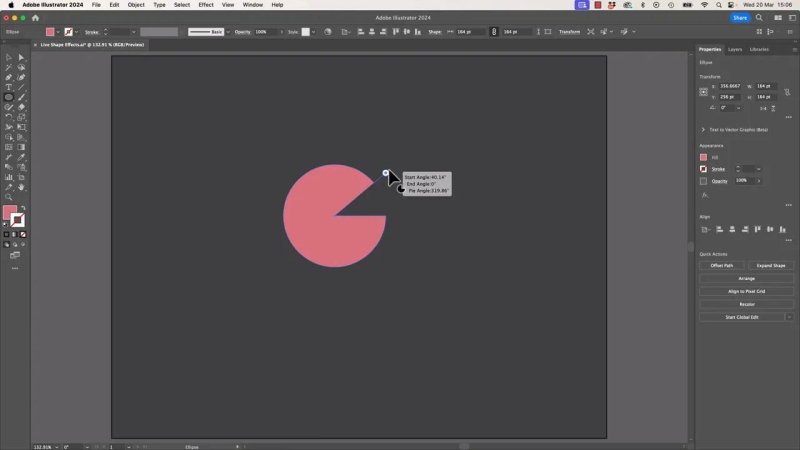This screenshot has height=450, width=800.
Task: Open the Object menu
Action: click(136, 5)
